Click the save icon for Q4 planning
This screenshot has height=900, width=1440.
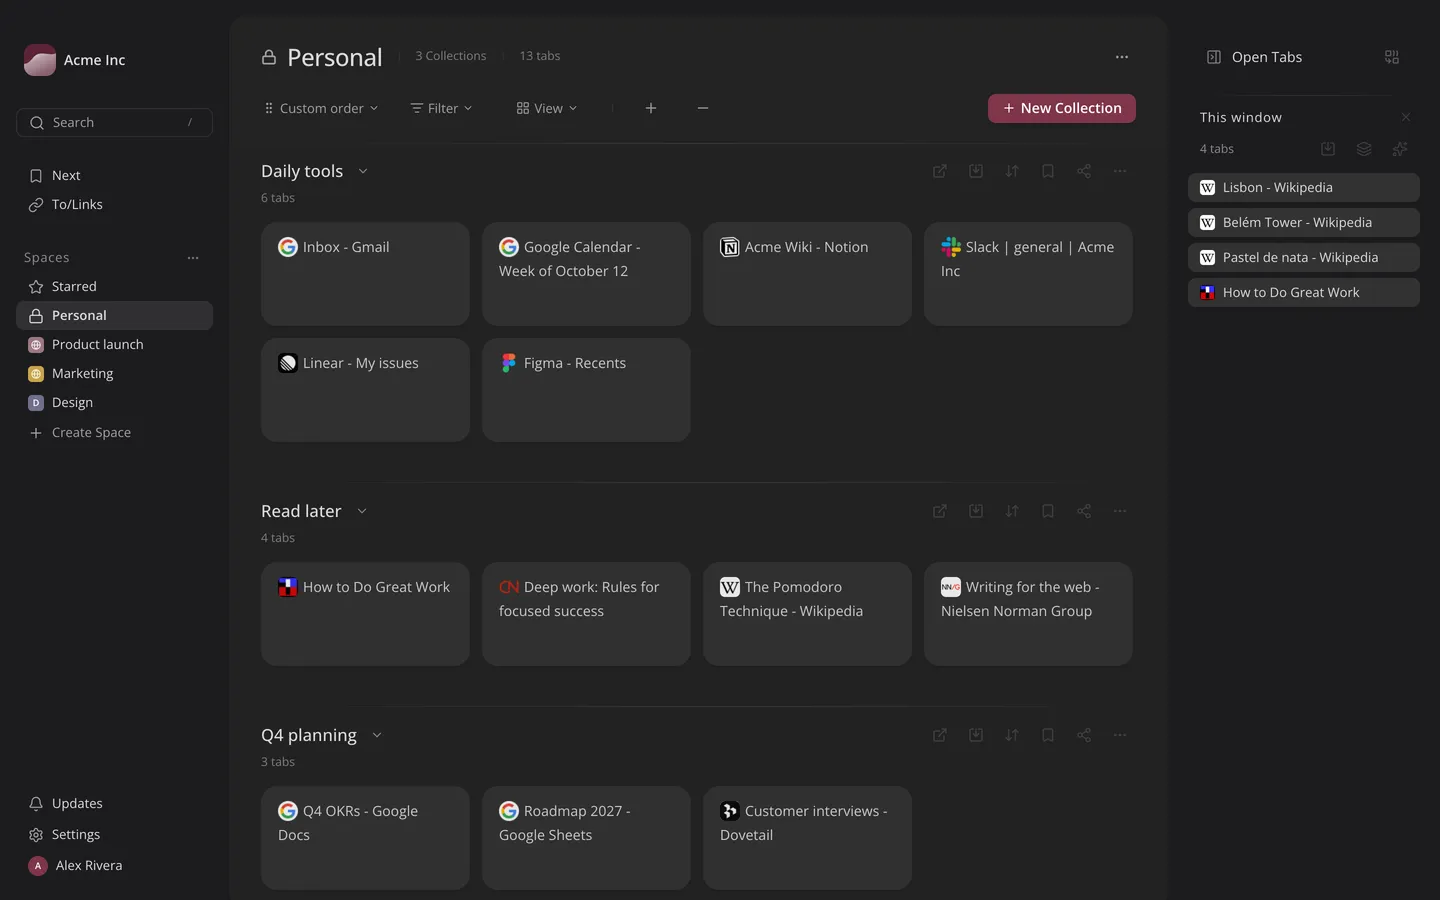click(976, 735)
